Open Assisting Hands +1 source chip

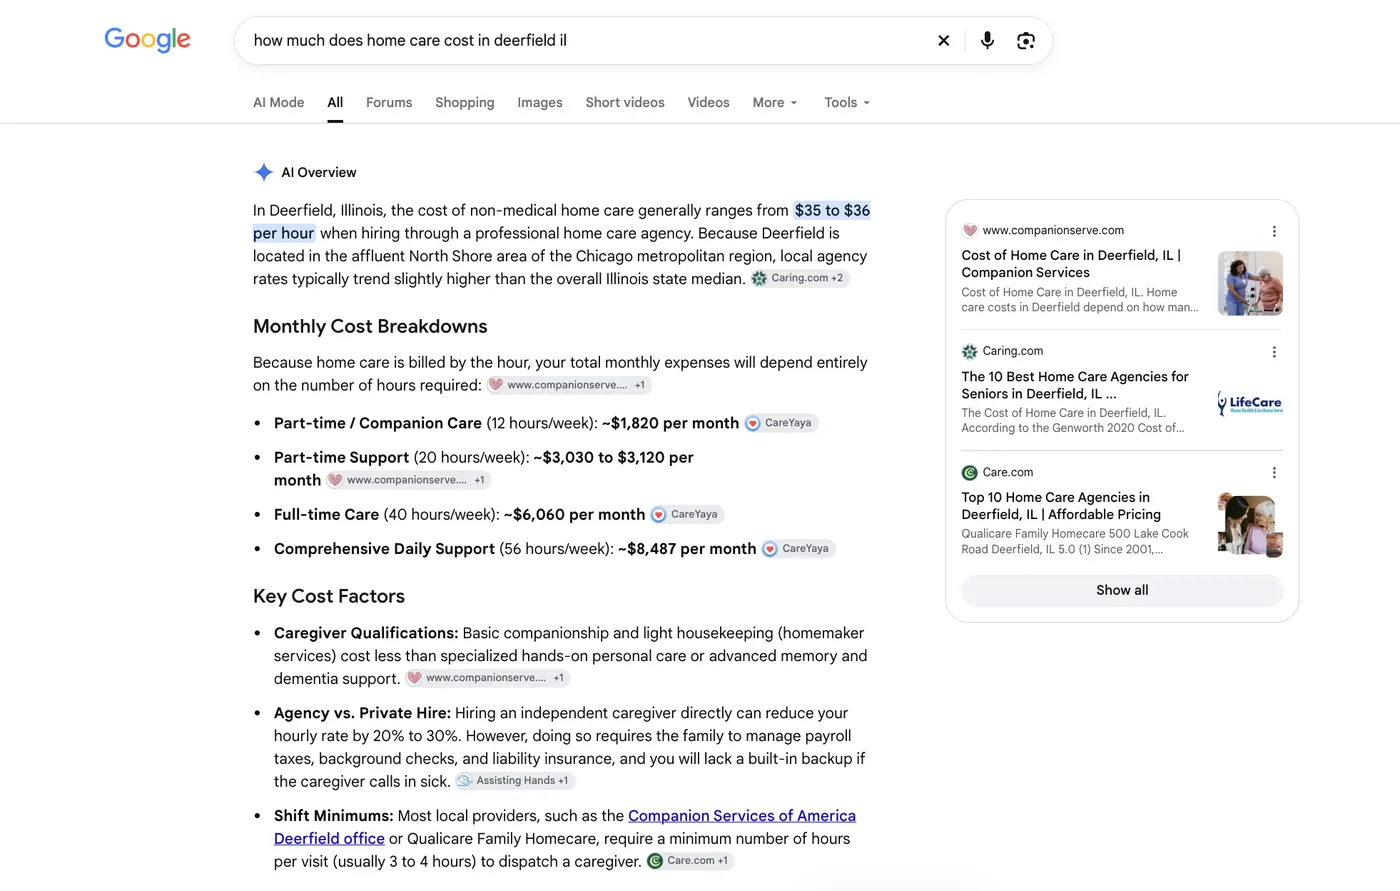coord(514,780)
